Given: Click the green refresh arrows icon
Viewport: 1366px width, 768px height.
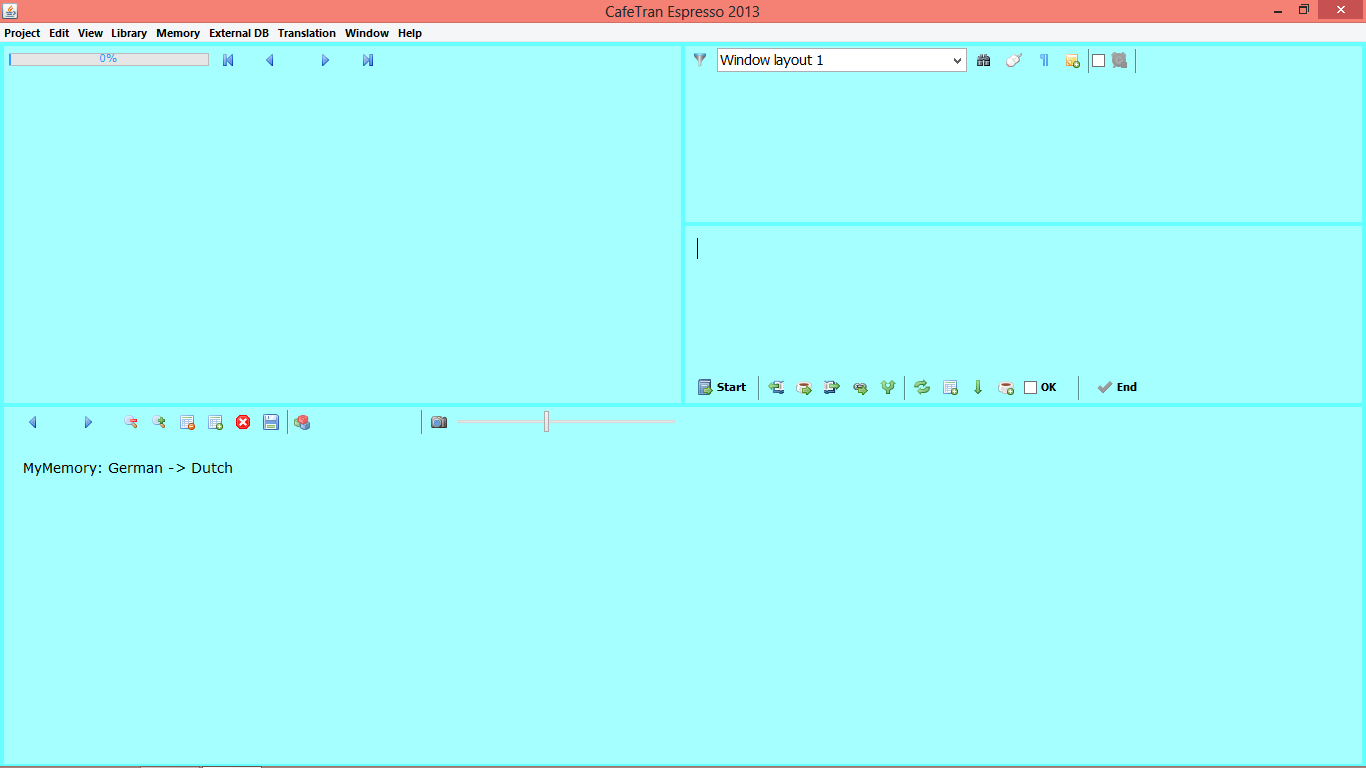Looking at the screenshot, I should point(922,388).
